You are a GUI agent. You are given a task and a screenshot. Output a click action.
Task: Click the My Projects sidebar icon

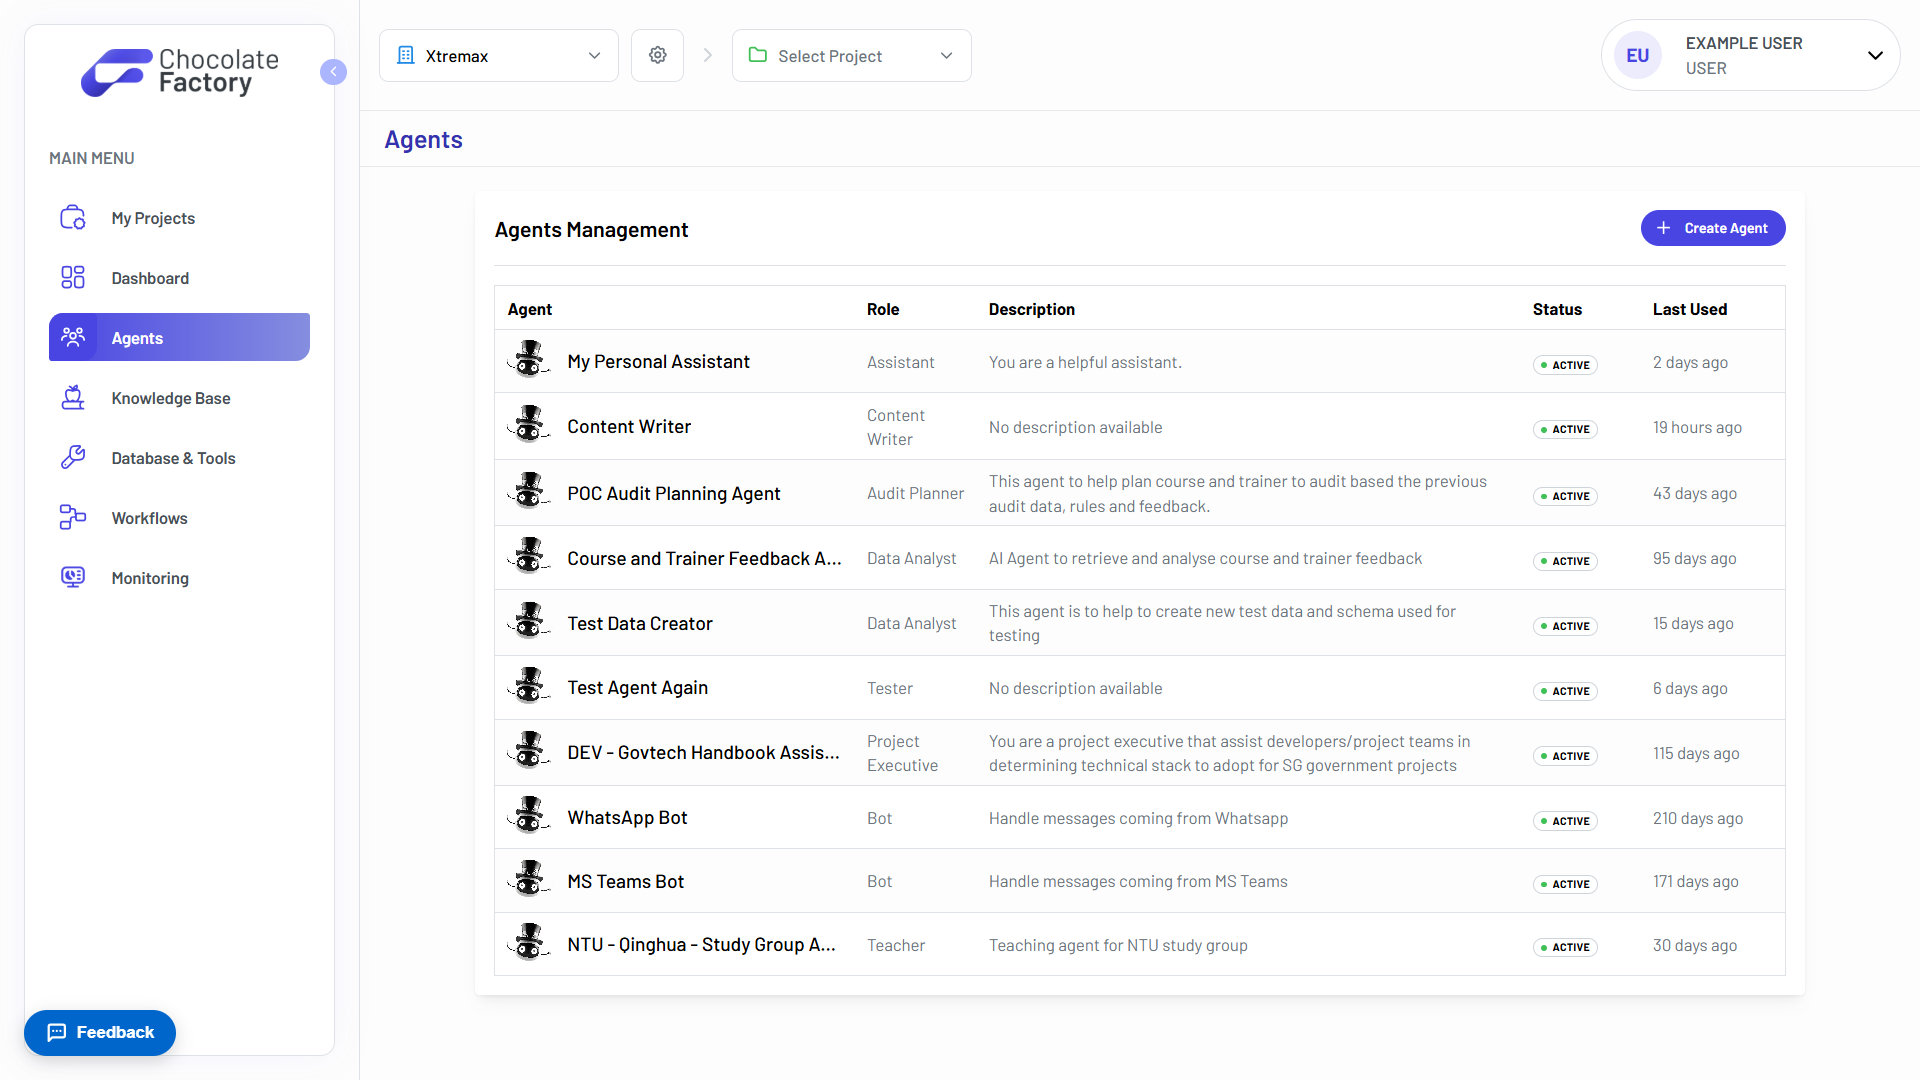73,218
